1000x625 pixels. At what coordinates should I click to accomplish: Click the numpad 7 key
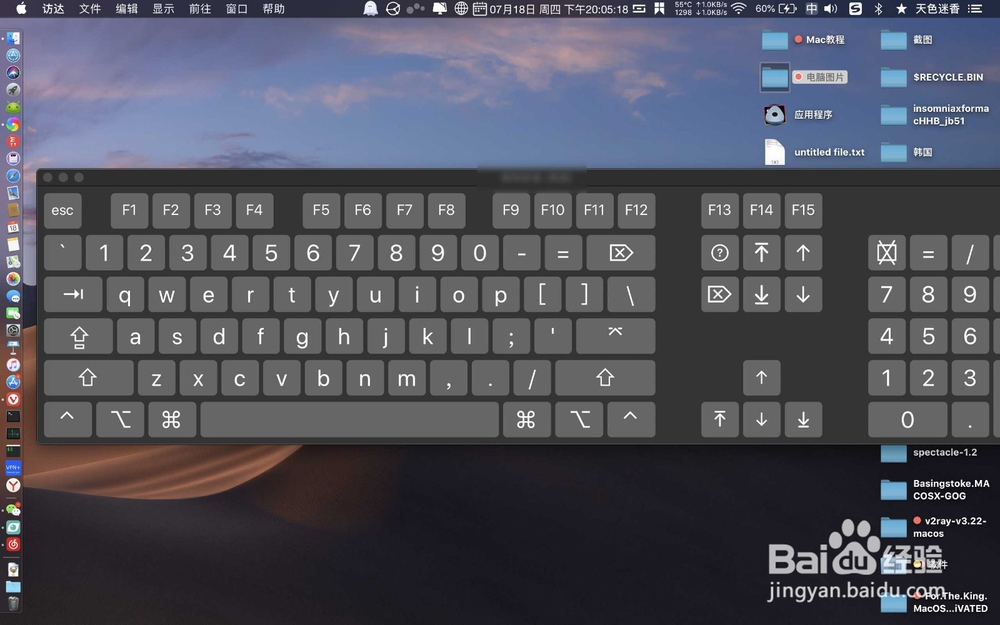tap(886, 295)
